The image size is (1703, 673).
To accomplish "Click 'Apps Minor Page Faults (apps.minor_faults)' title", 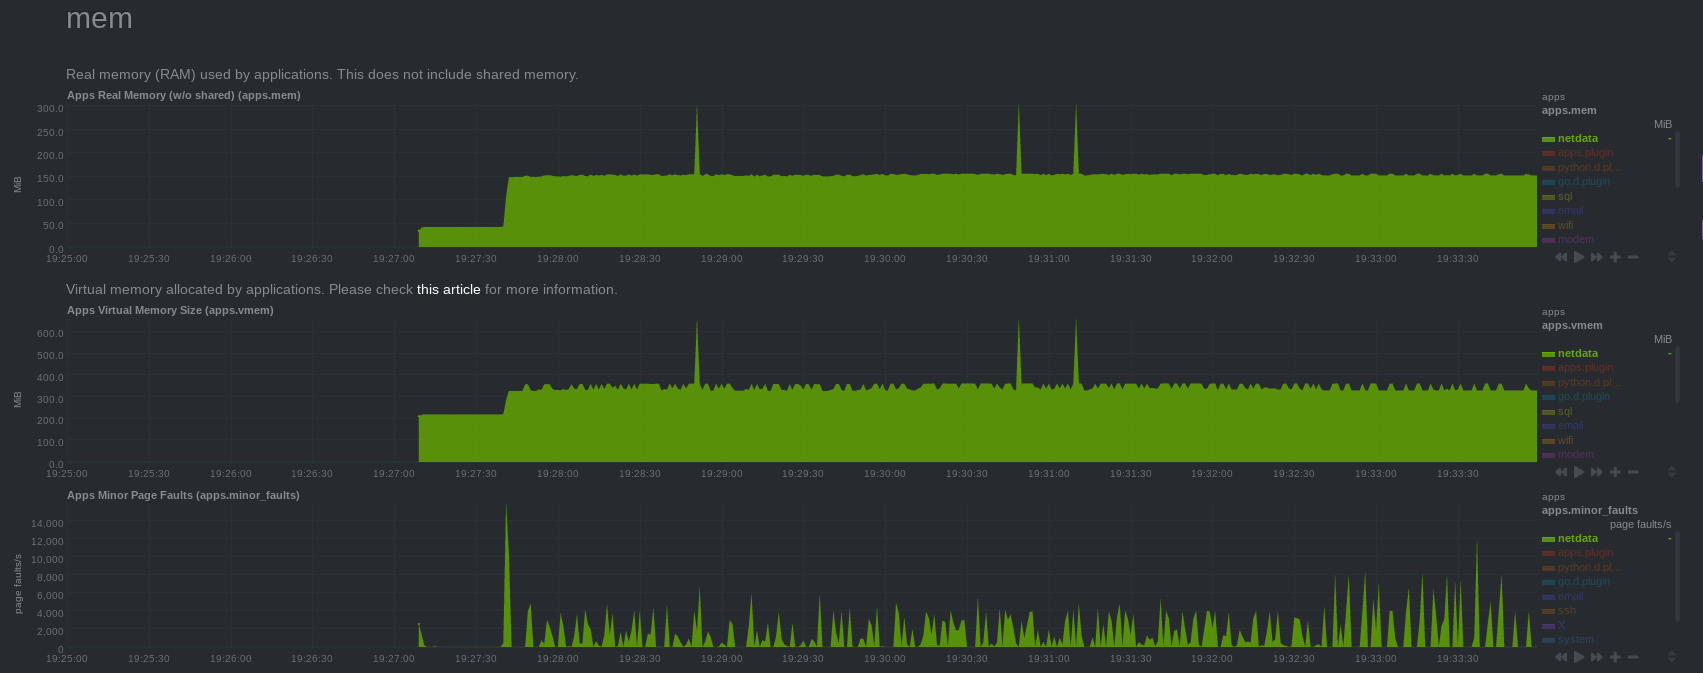I will coord(183,495).
